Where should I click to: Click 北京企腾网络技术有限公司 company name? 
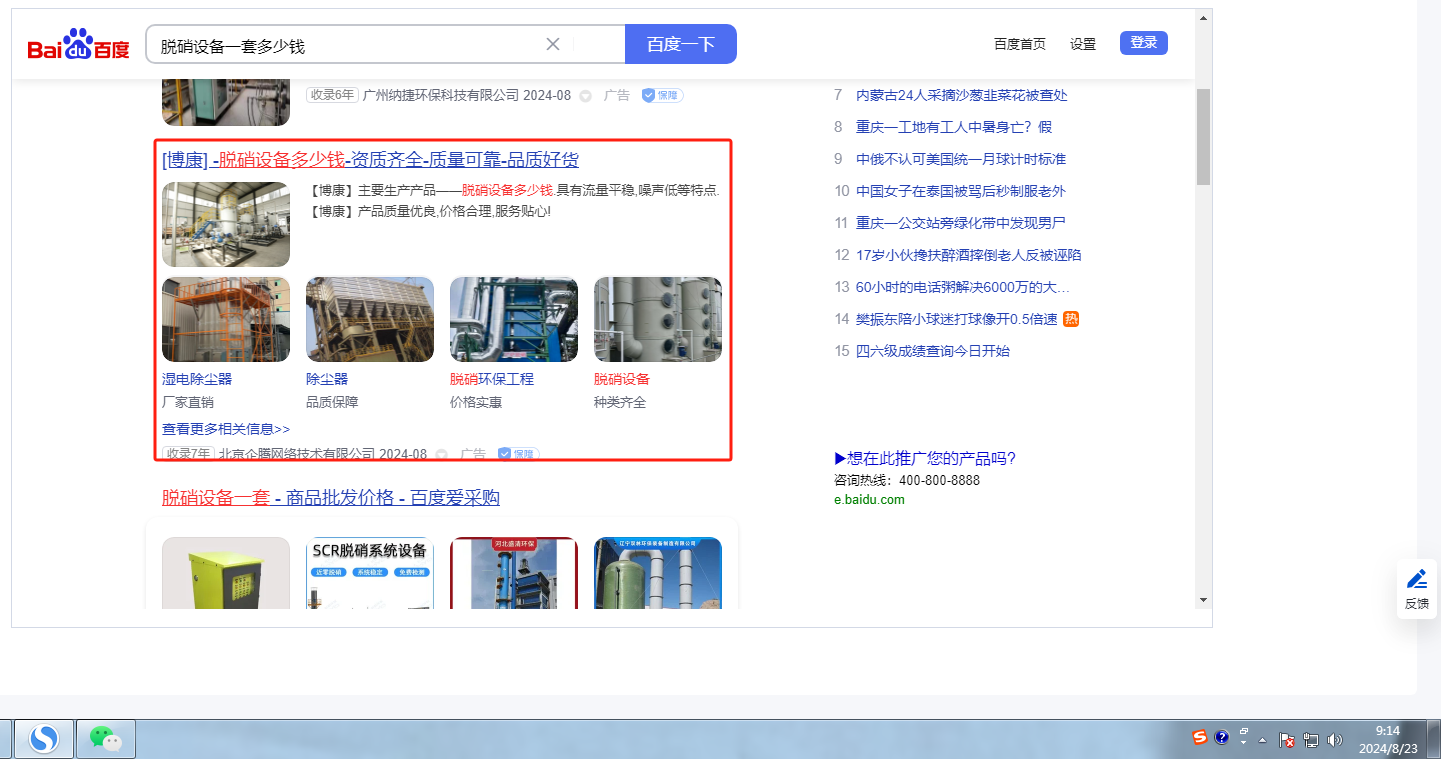[297, 454]
